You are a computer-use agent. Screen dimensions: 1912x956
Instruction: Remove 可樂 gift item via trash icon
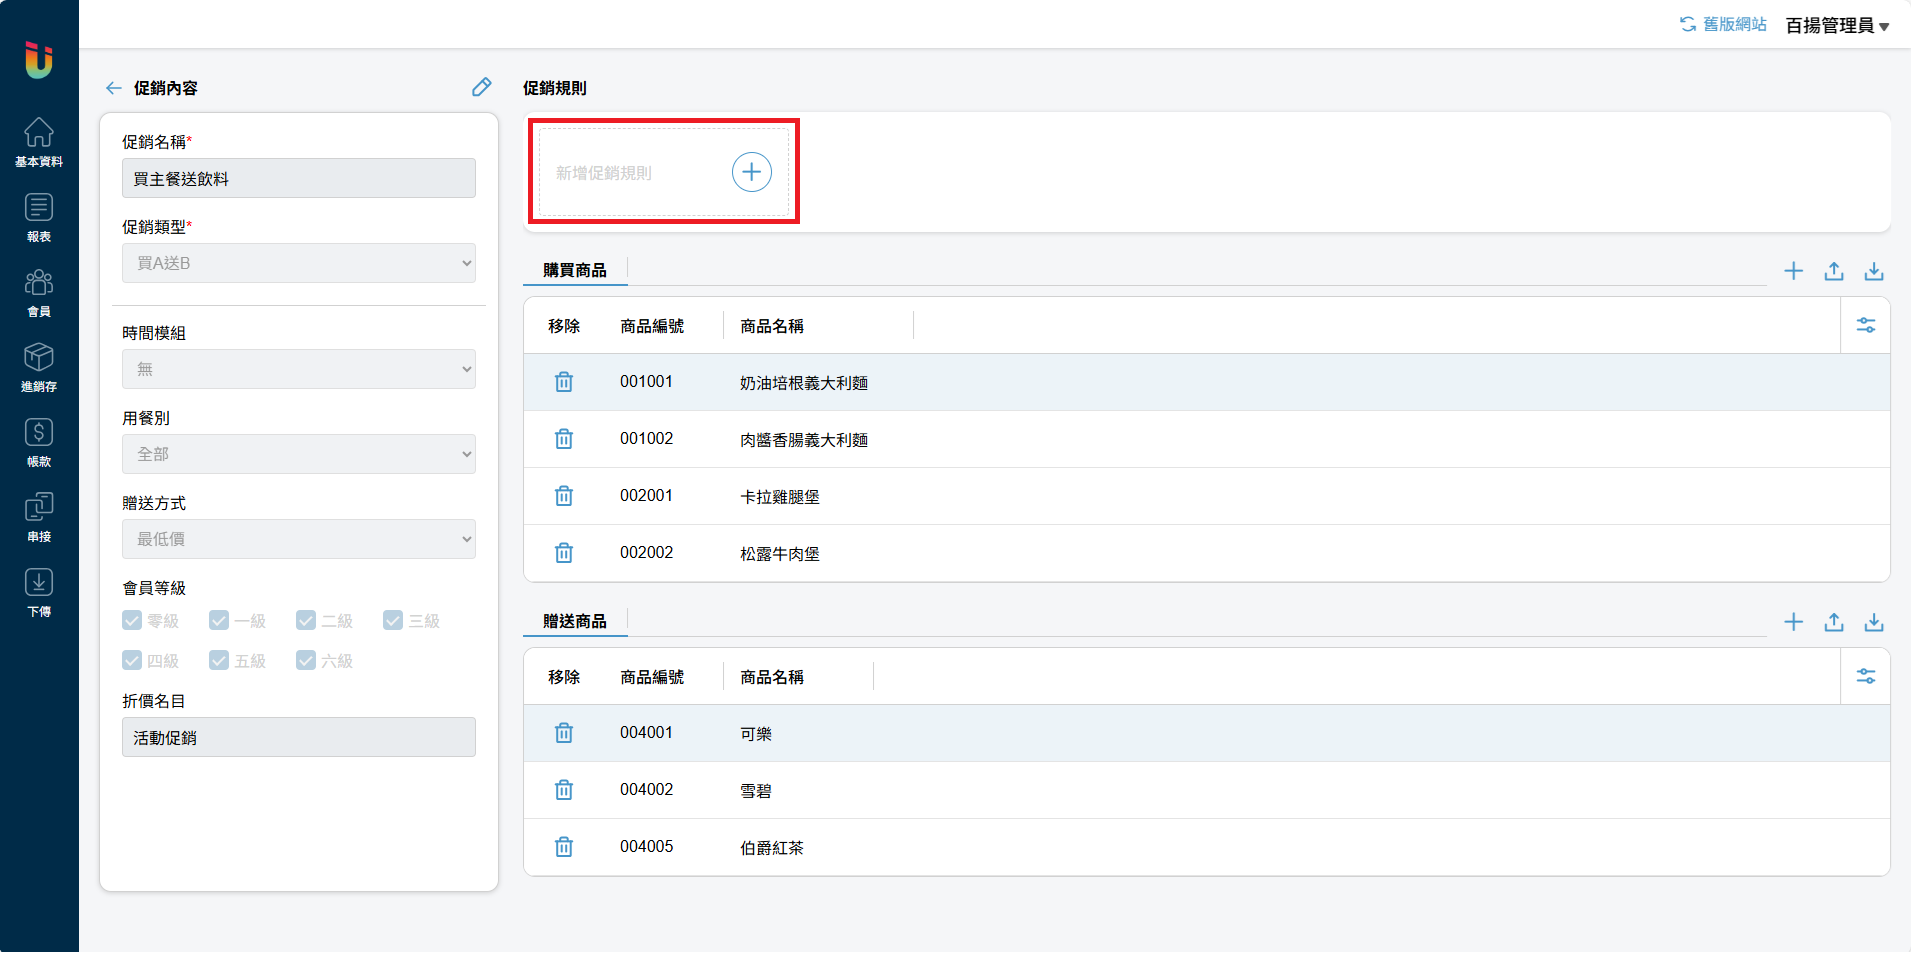pos(564,733)
